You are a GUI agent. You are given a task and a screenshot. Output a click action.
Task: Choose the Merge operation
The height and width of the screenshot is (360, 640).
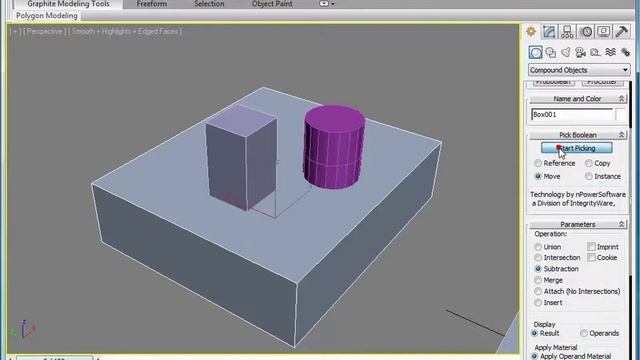point(549,280)
